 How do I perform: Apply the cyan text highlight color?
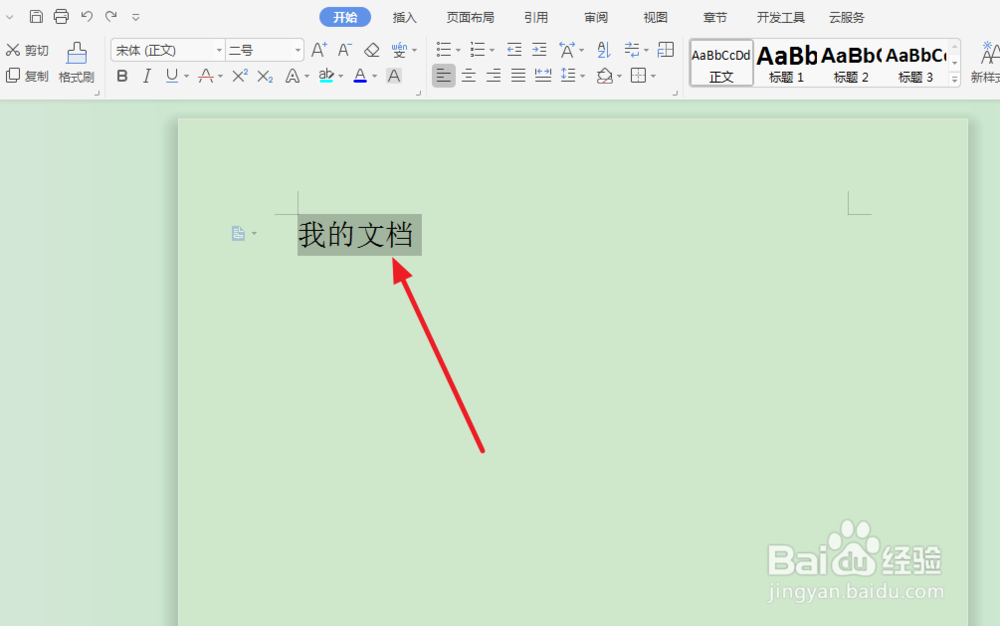coord(326,76)
